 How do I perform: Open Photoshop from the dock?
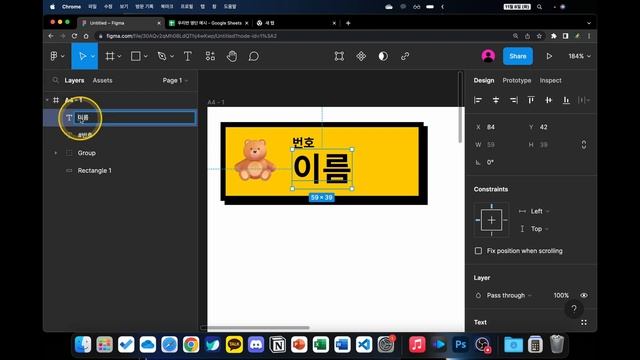click(x=460, y=345)
